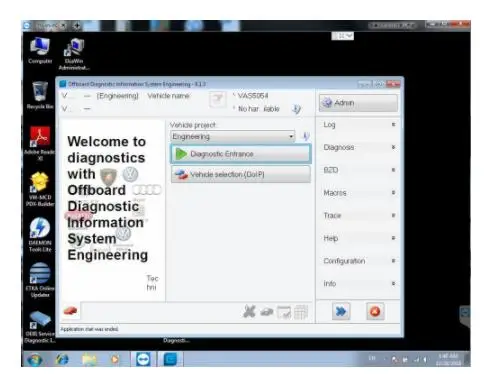Viewport: 487px width, 383px height.
Task: Expand the BZD section
Action: [x=359, y=170]
